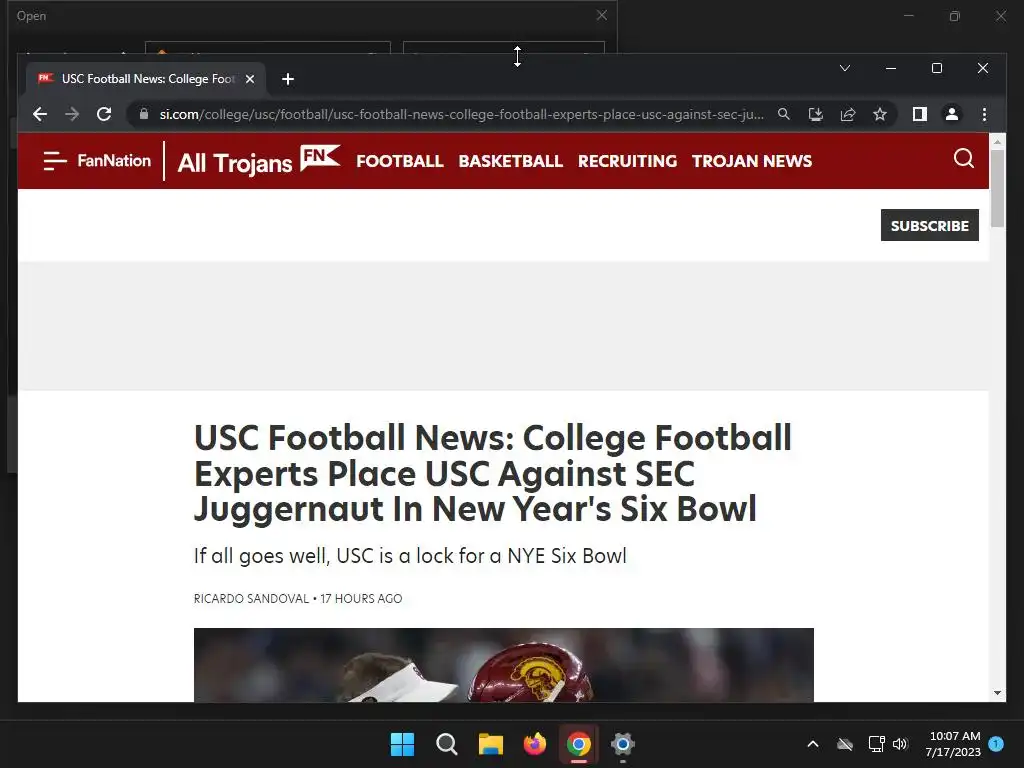Open the BASKETBALL section
The image size is (1024, 768).
(510, 161)
